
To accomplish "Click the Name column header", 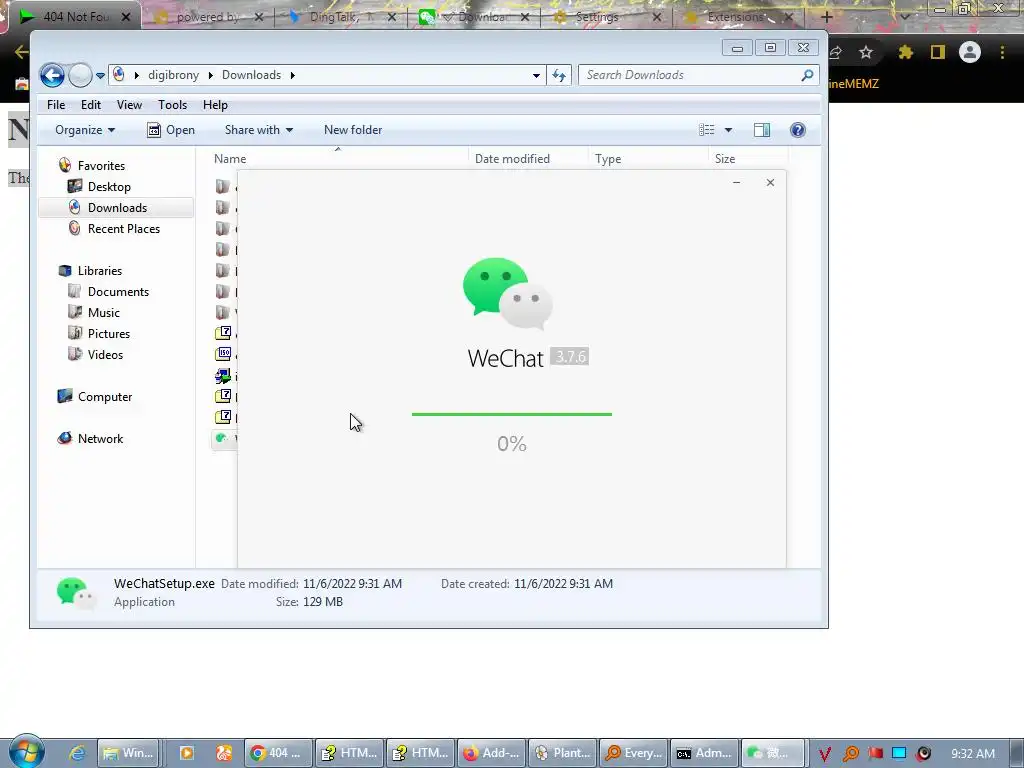I will pyautogui.click(x=338, y=159).
